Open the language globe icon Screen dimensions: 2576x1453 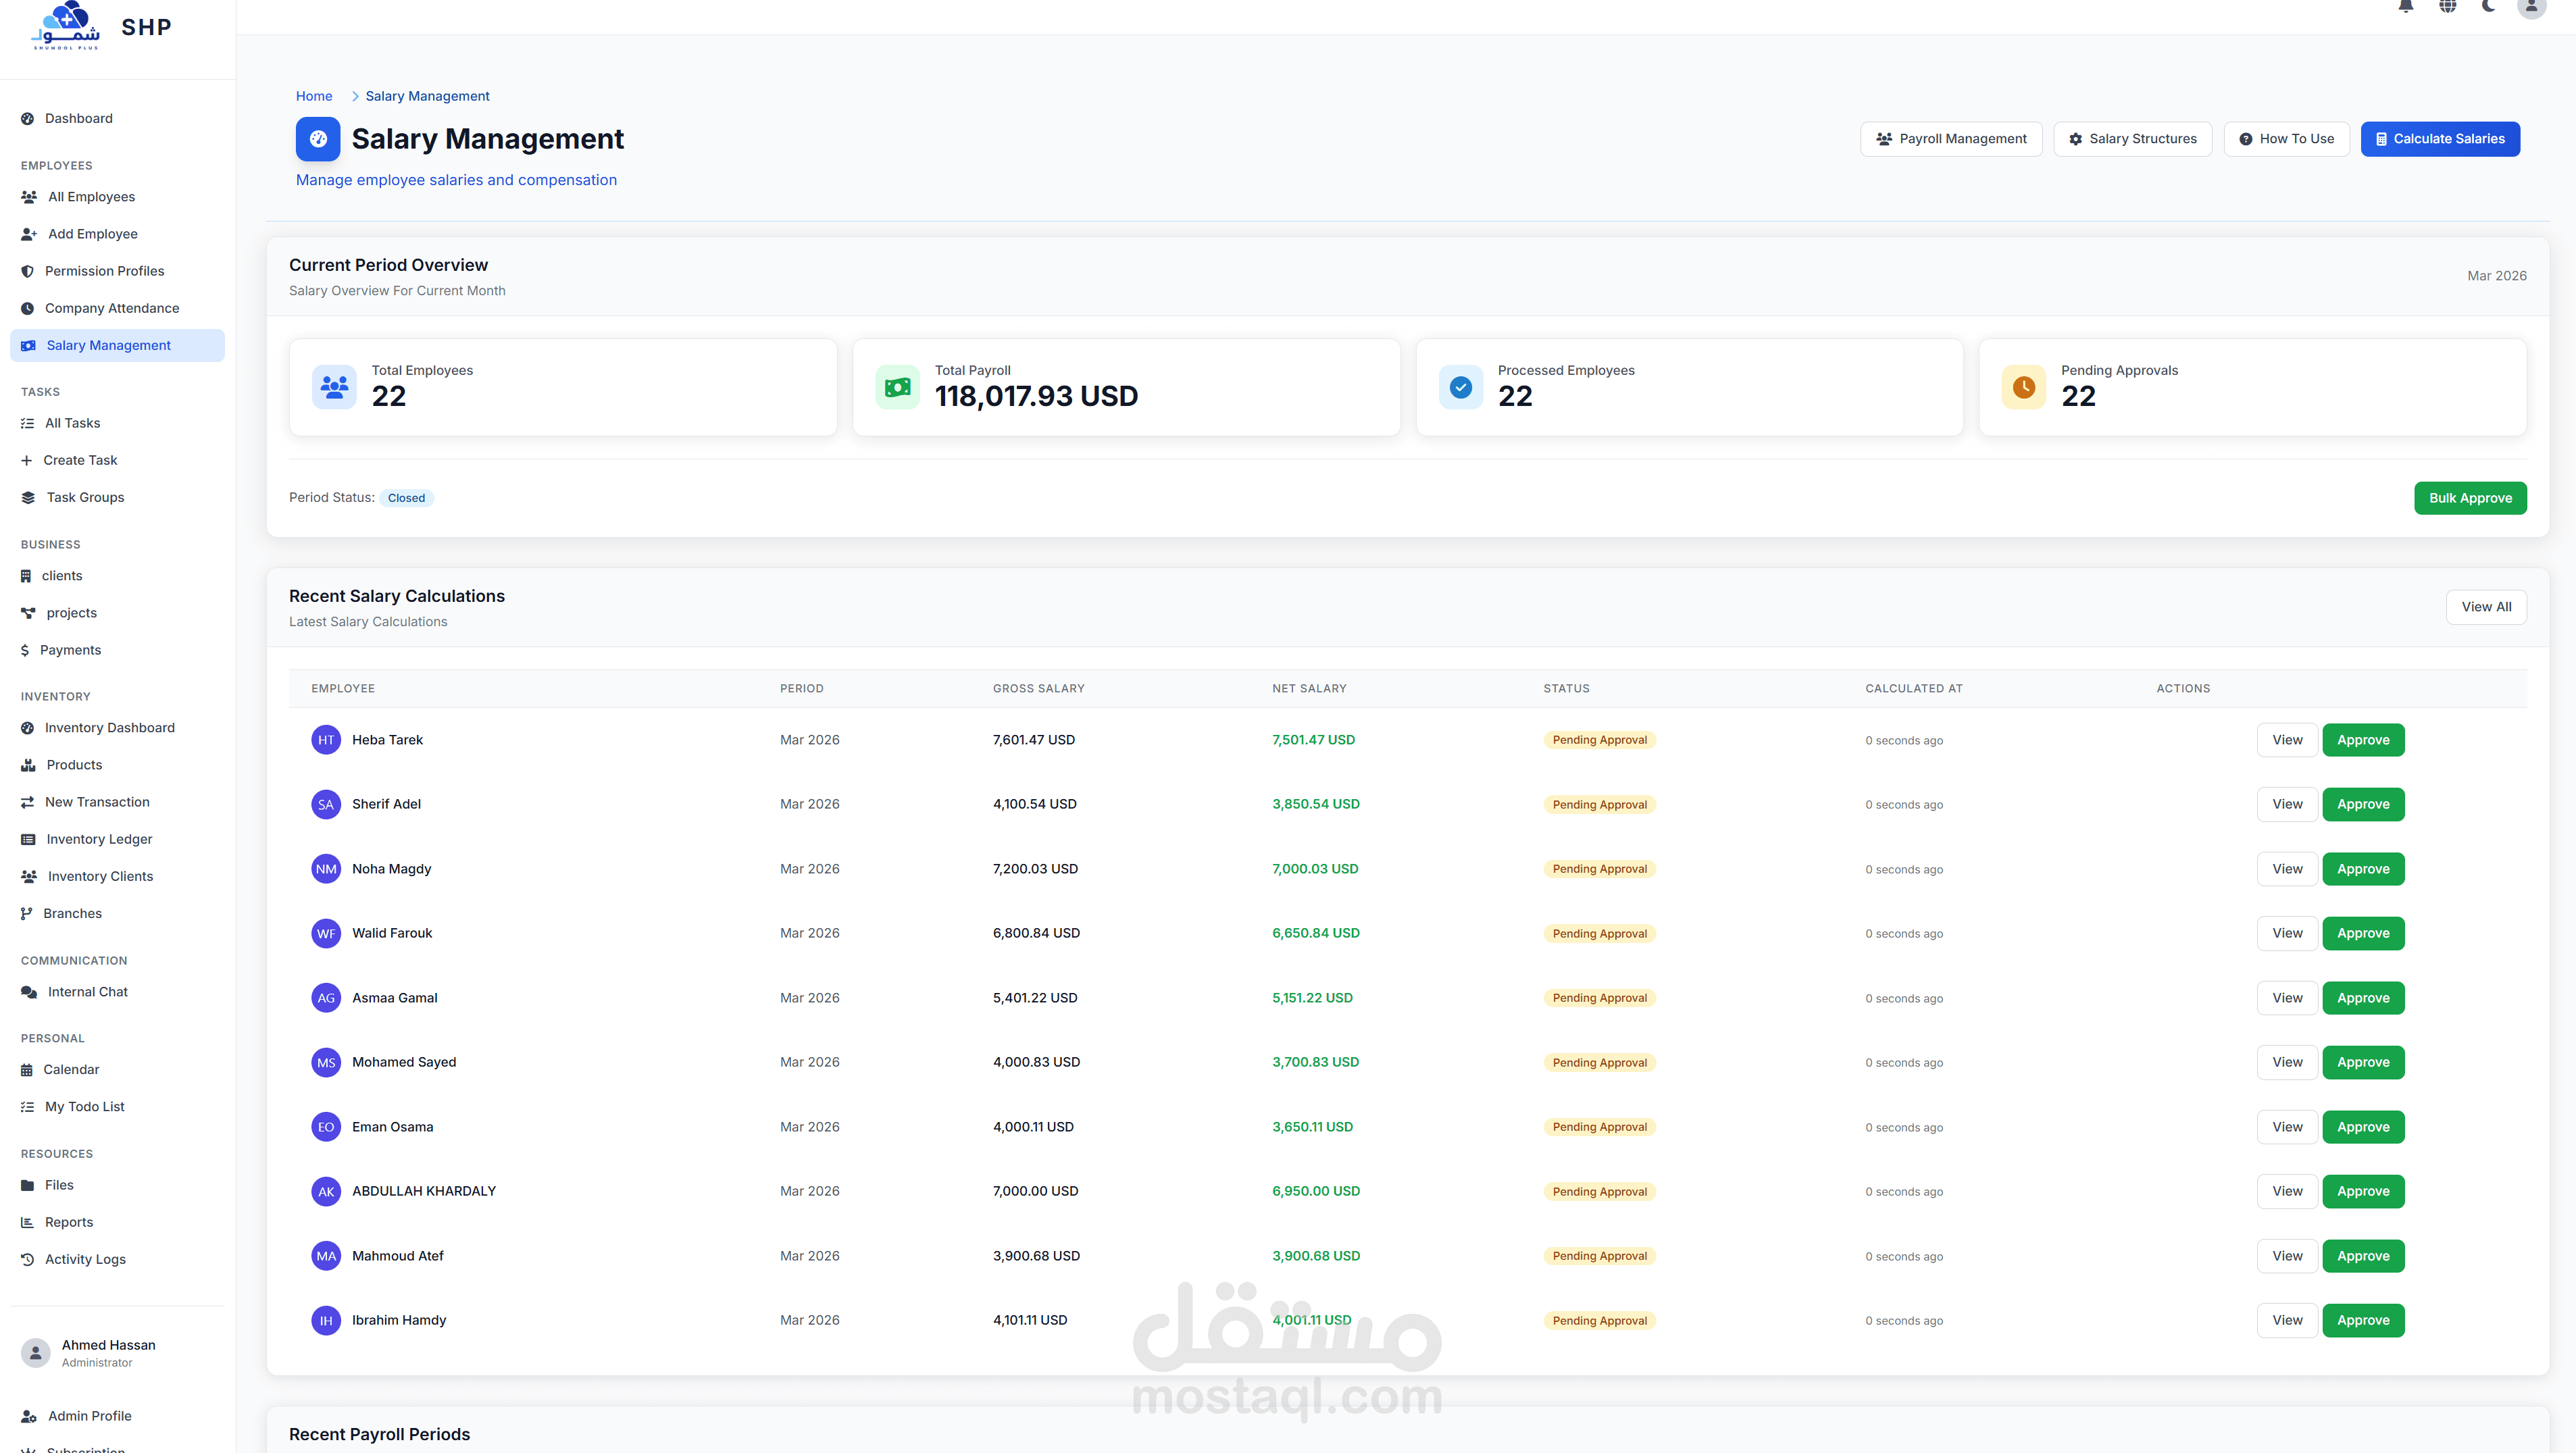point(2447,6)
